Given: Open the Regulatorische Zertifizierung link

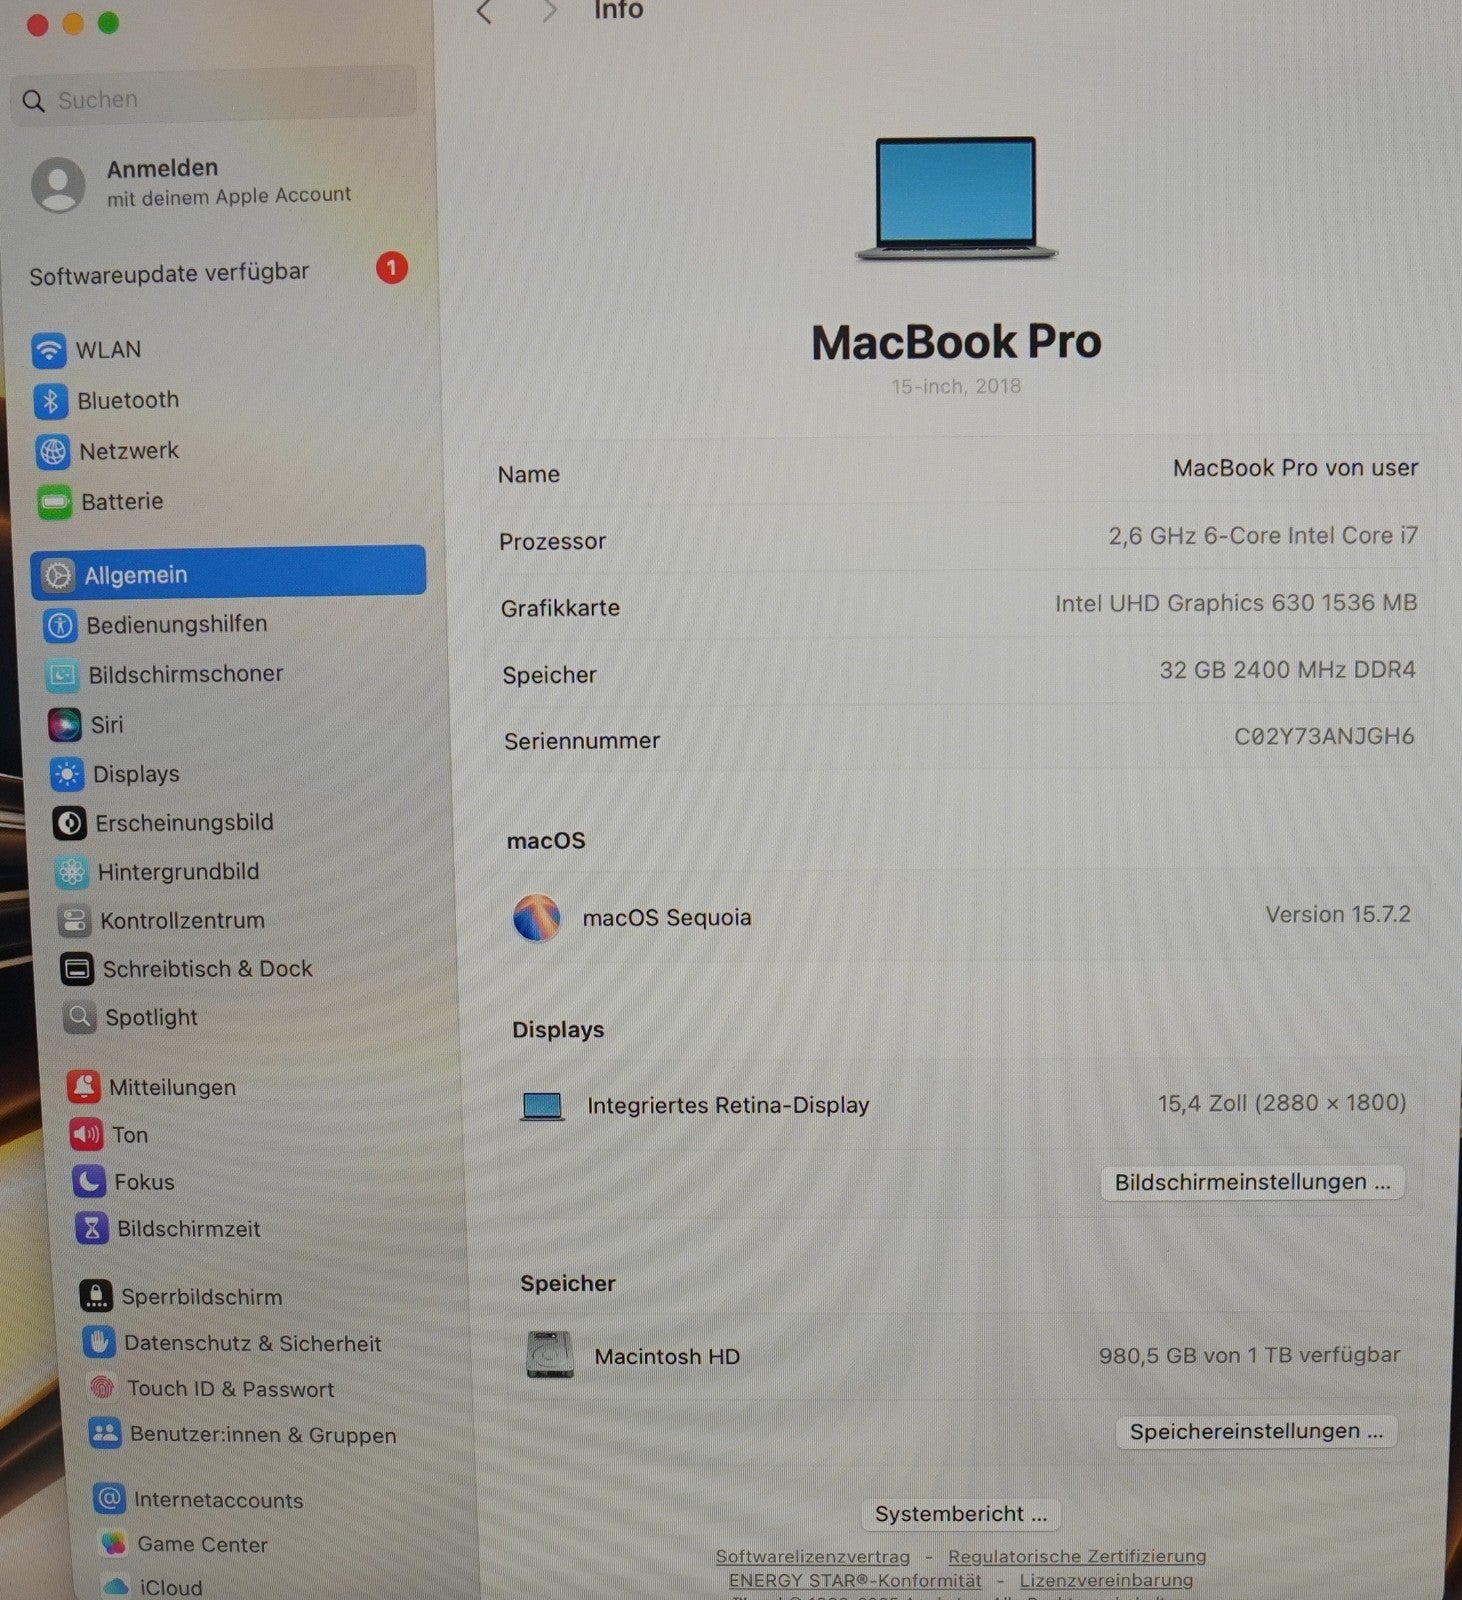Looking at the screenshot, I should click(1077, 1556).
